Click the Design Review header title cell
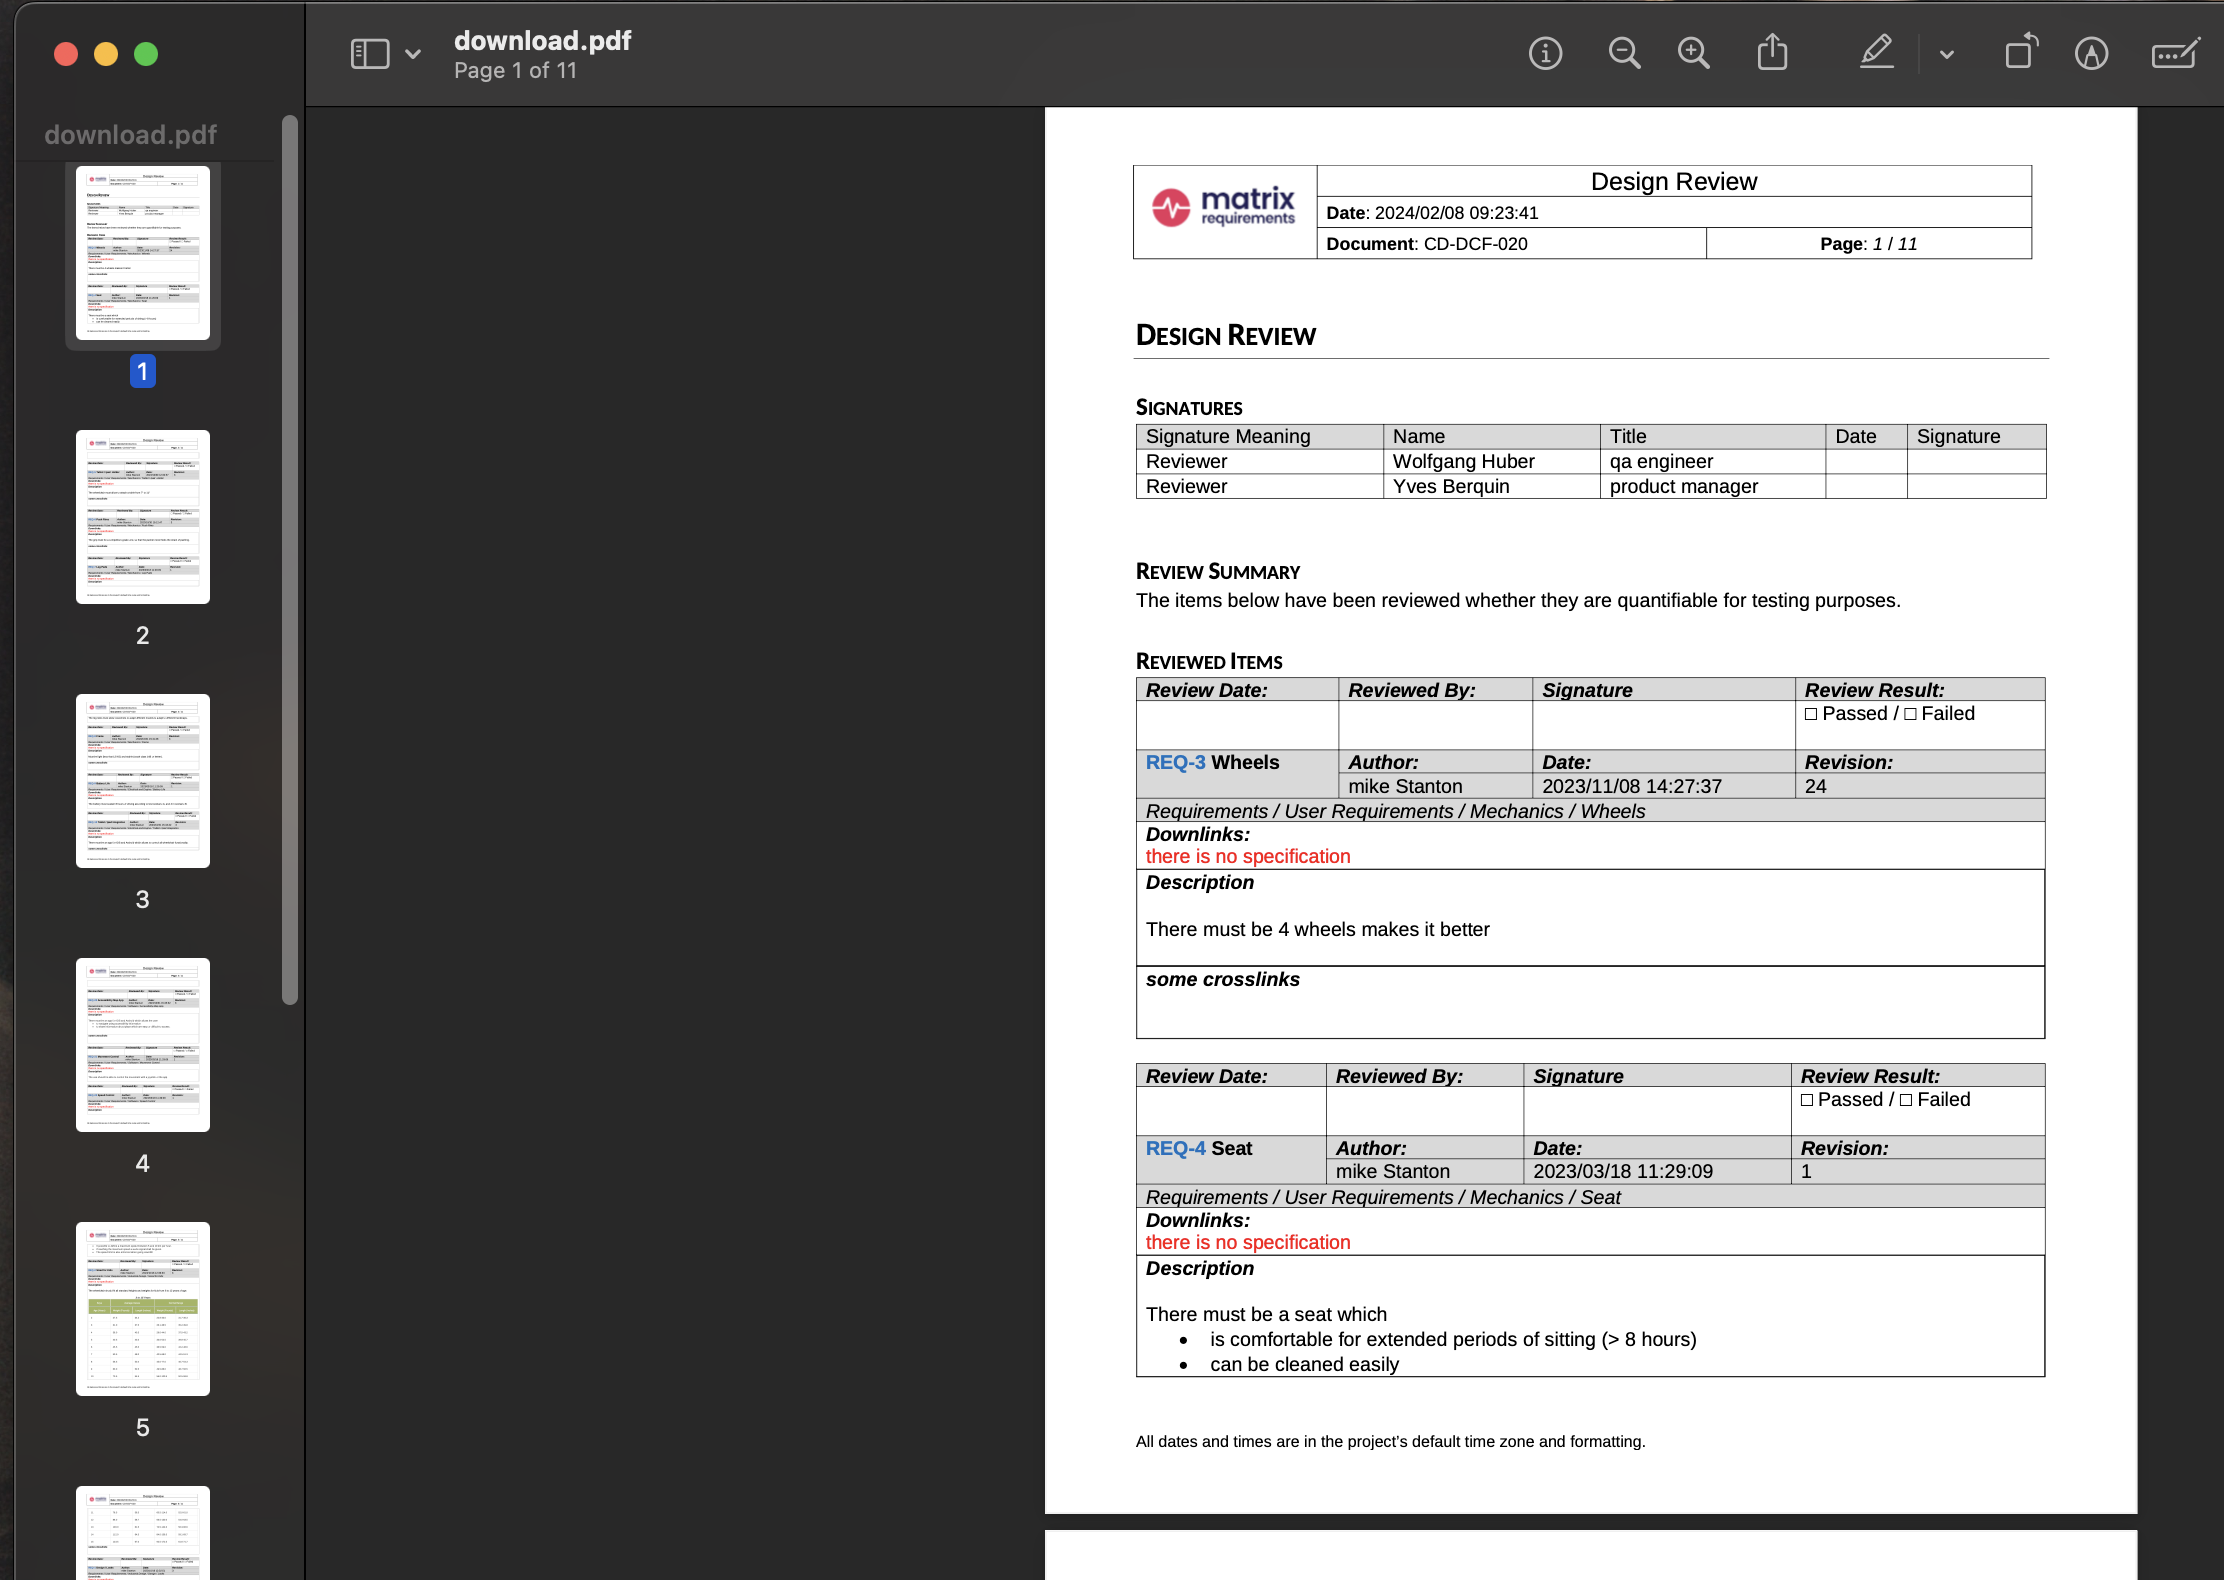 (1673, 181)
